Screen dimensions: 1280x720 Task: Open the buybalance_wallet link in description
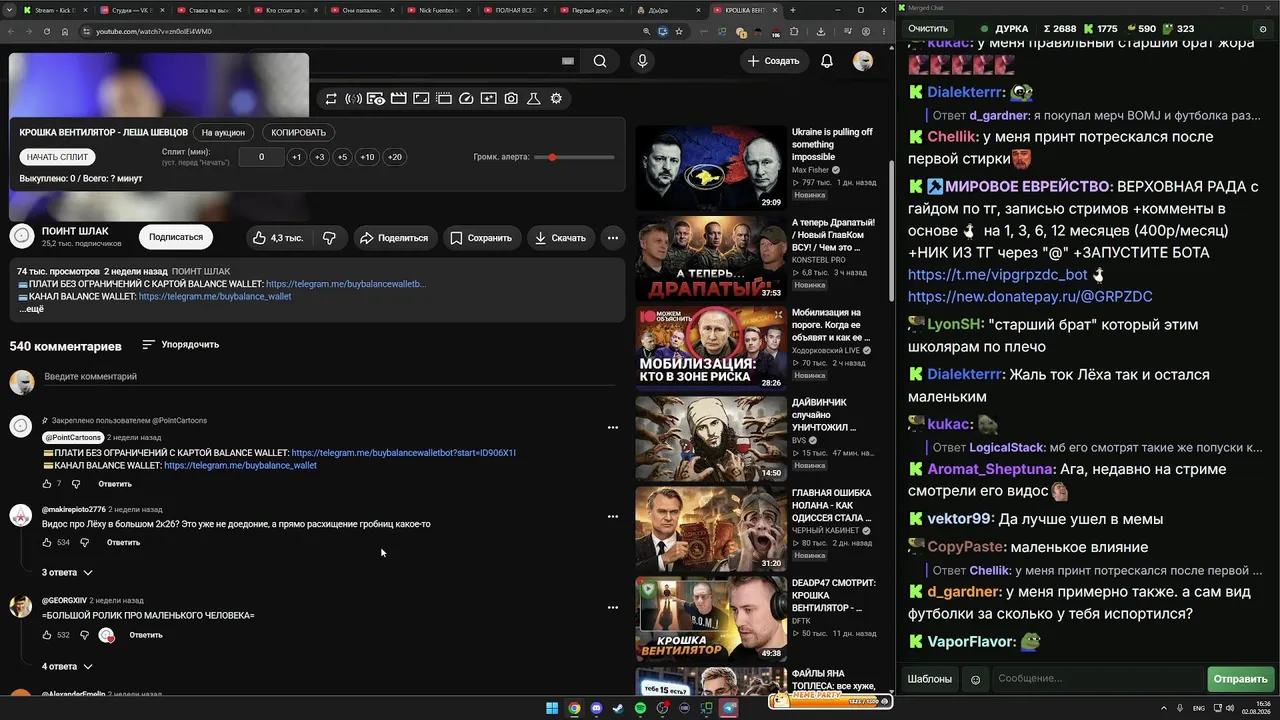pos(215,297)
